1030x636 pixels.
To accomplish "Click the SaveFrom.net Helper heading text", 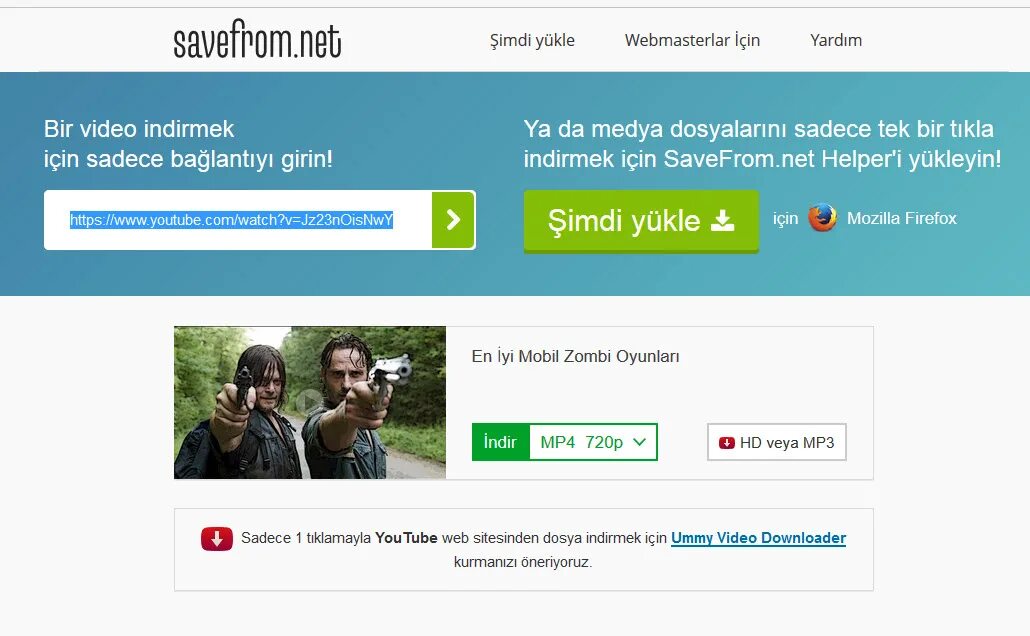I will 762,144.
